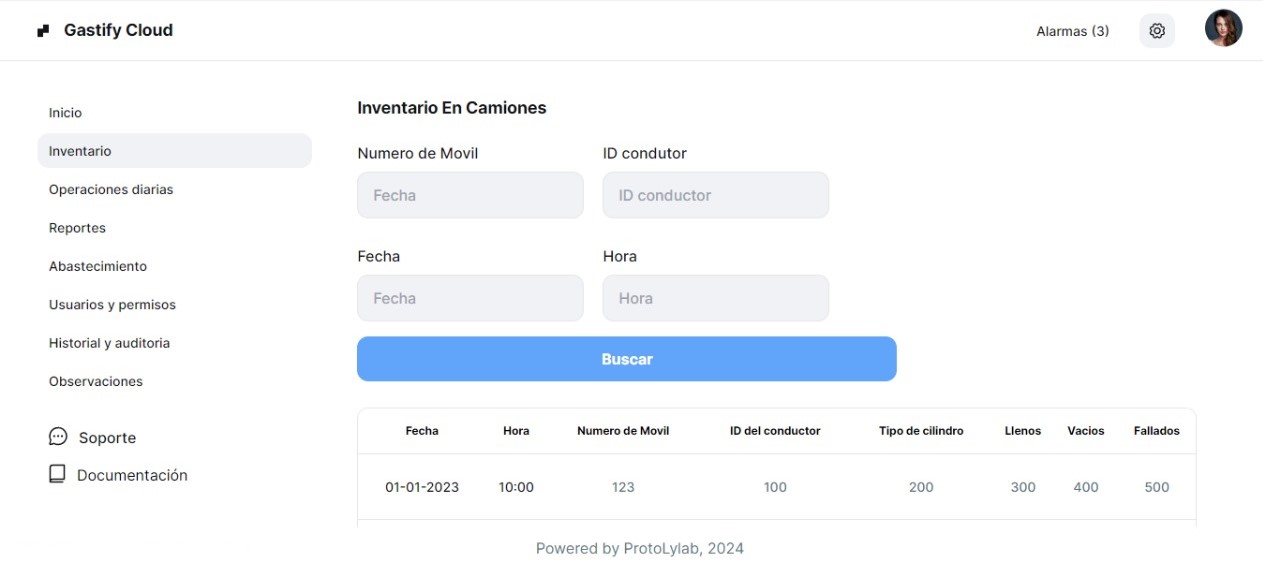Open Observaciones in the sidebar
The image size is (1263, 566).
[96, 381]
